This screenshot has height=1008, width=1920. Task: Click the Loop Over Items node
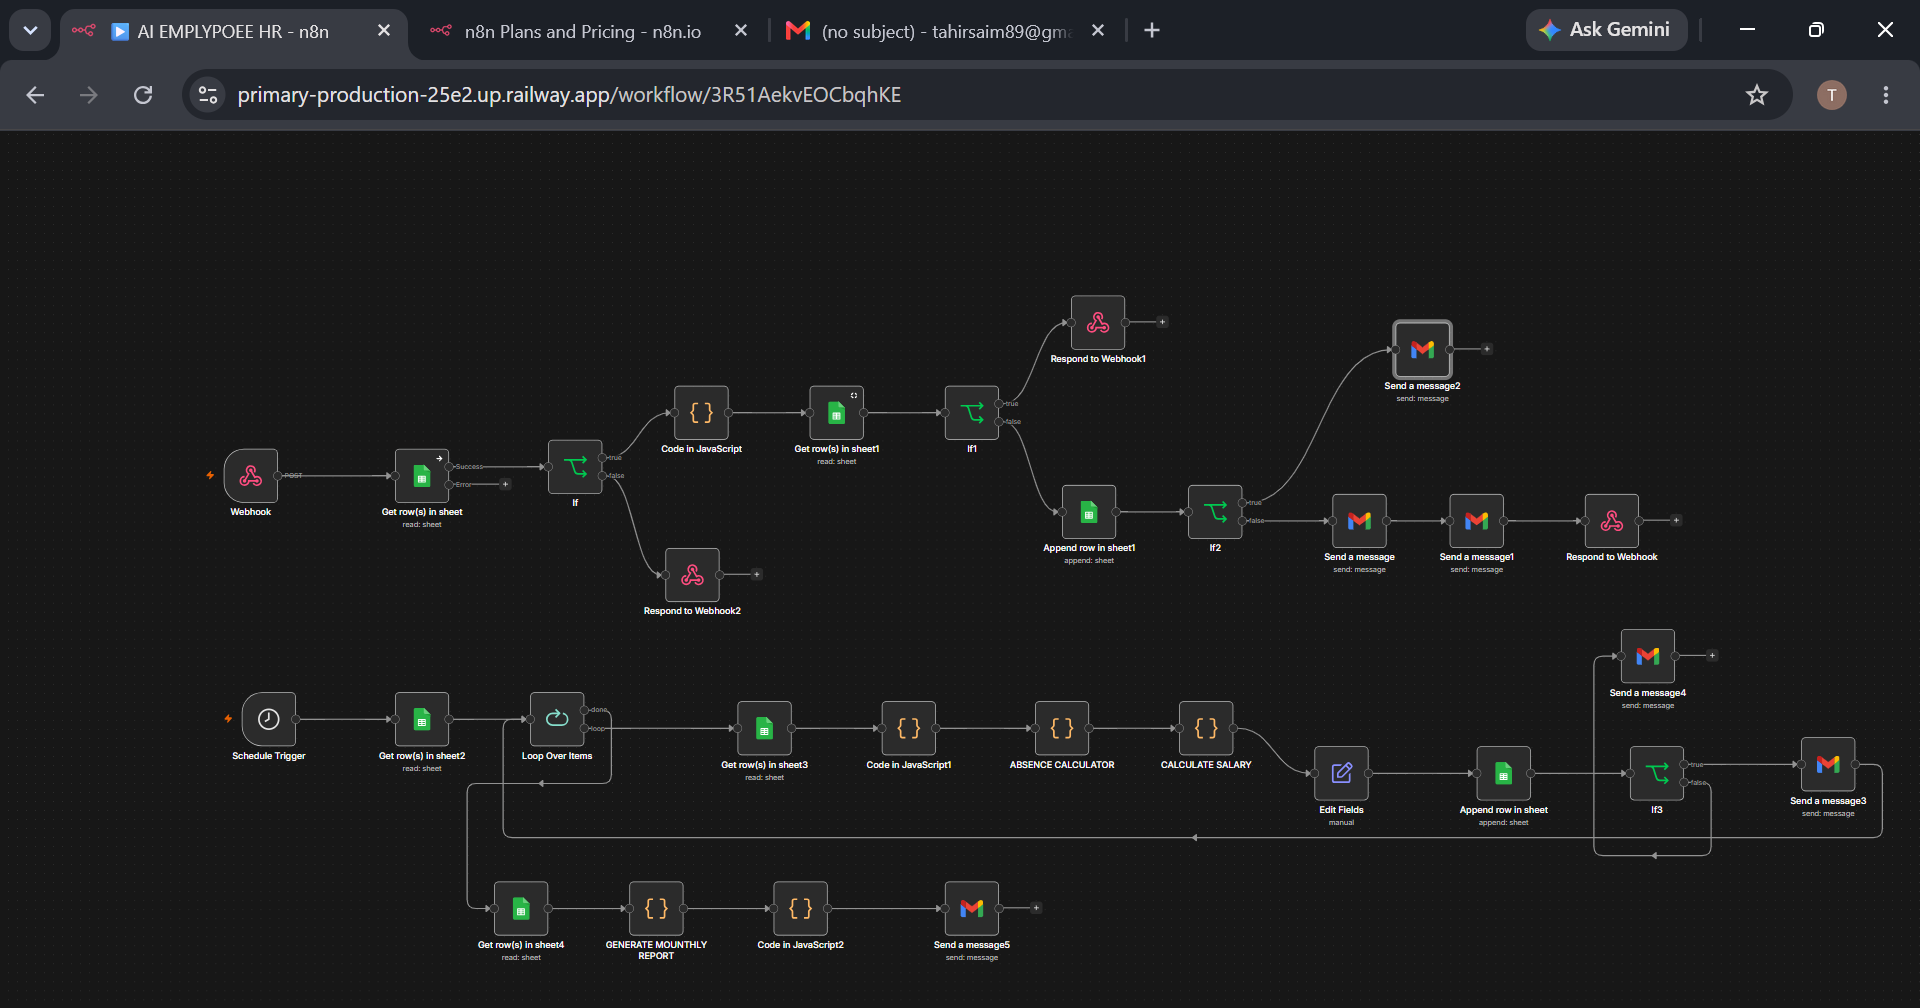pyautogui.click(x=557, y=719)
